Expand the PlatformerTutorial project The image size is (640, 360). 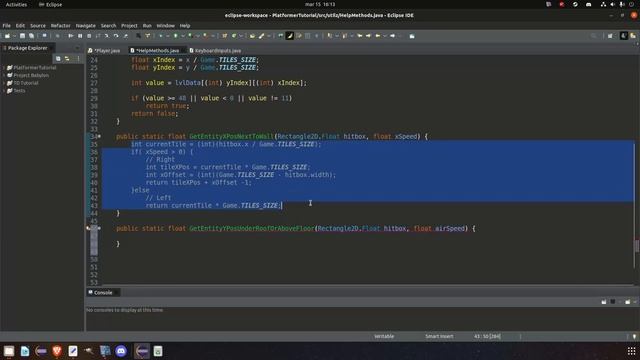point(4,68)
